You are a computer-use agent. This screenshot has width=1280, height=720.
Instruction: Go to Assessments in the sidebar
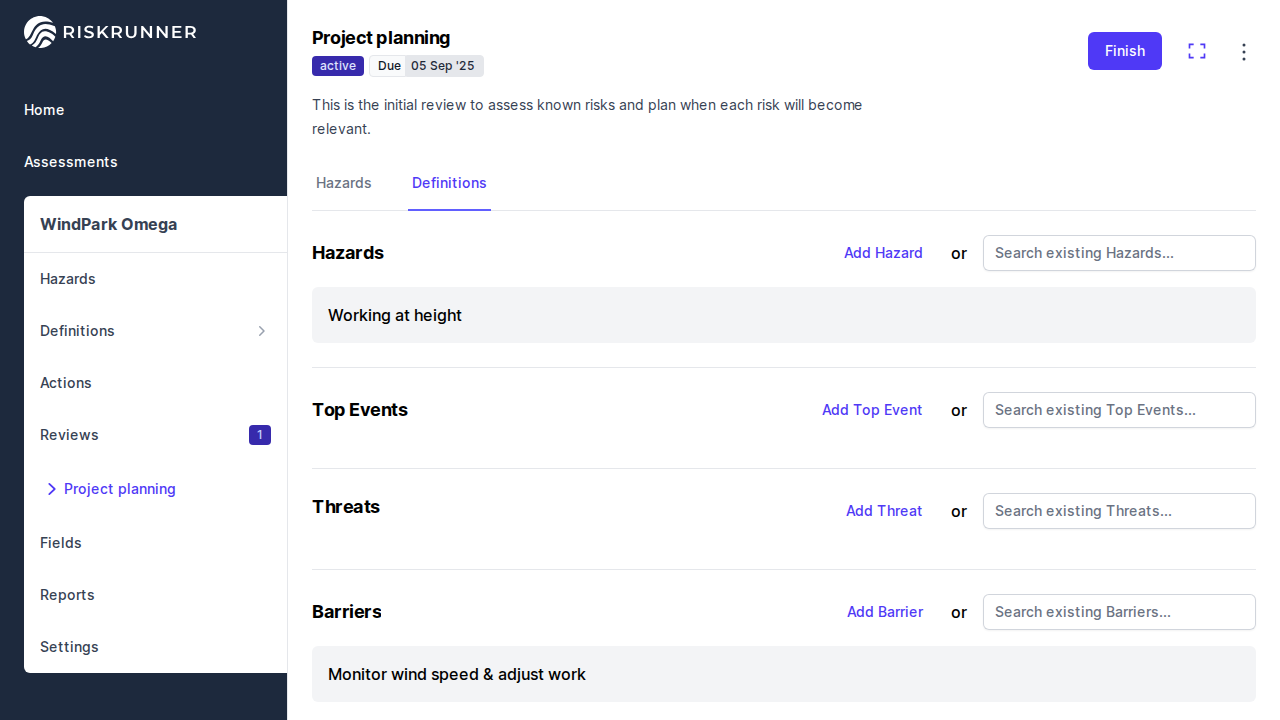(71, 162)
